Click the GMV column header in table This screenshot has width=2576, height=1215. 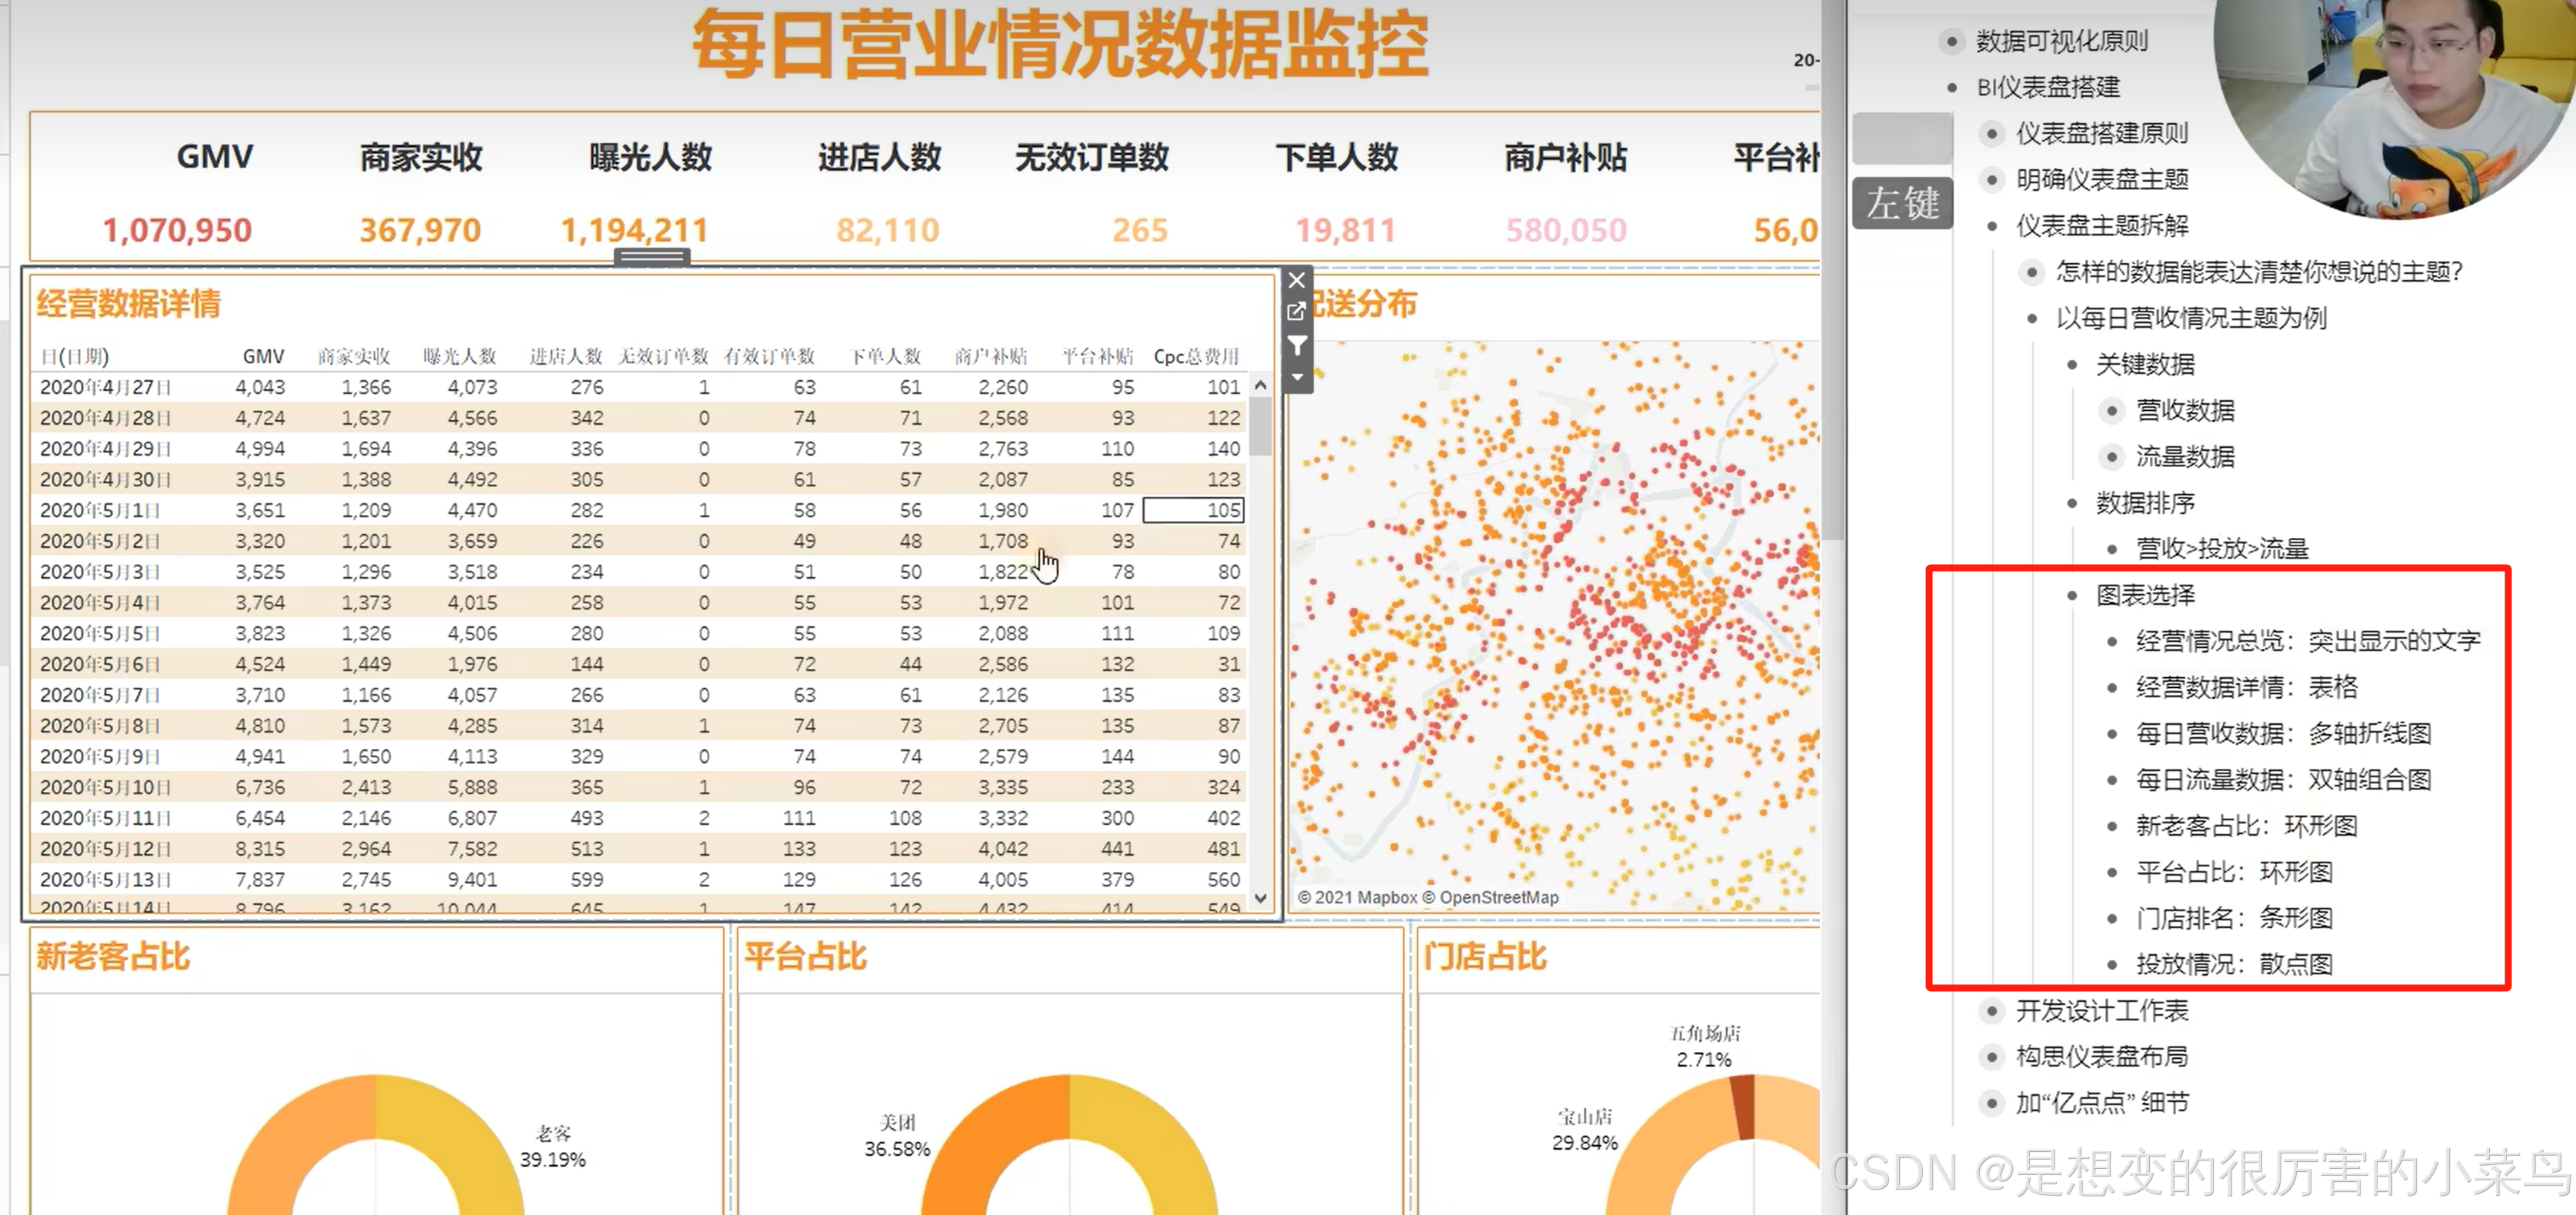[263, 357]
